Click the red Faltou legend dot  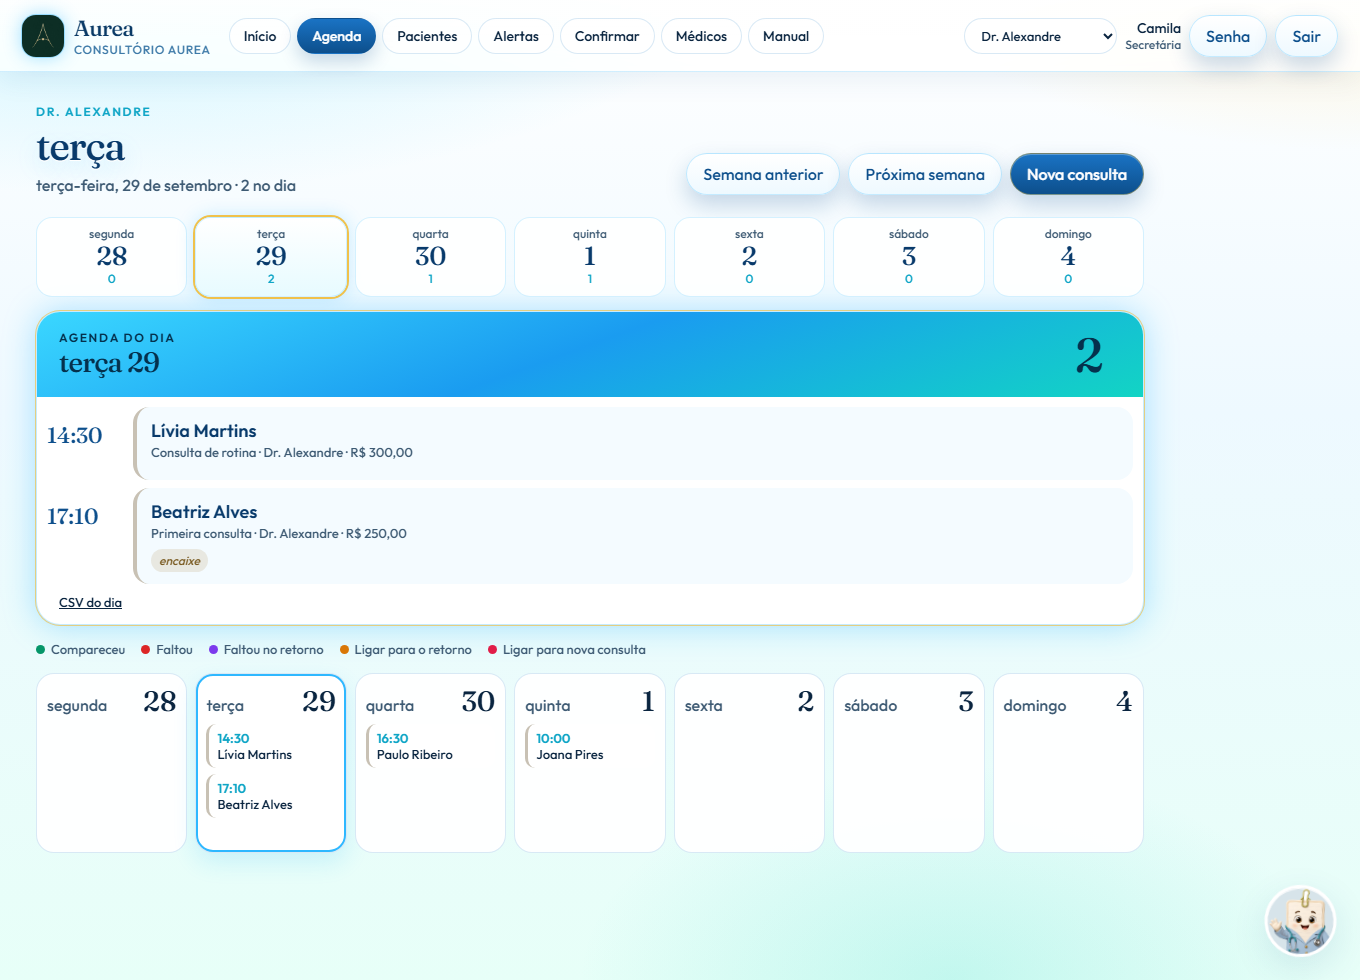pos(146,650)
